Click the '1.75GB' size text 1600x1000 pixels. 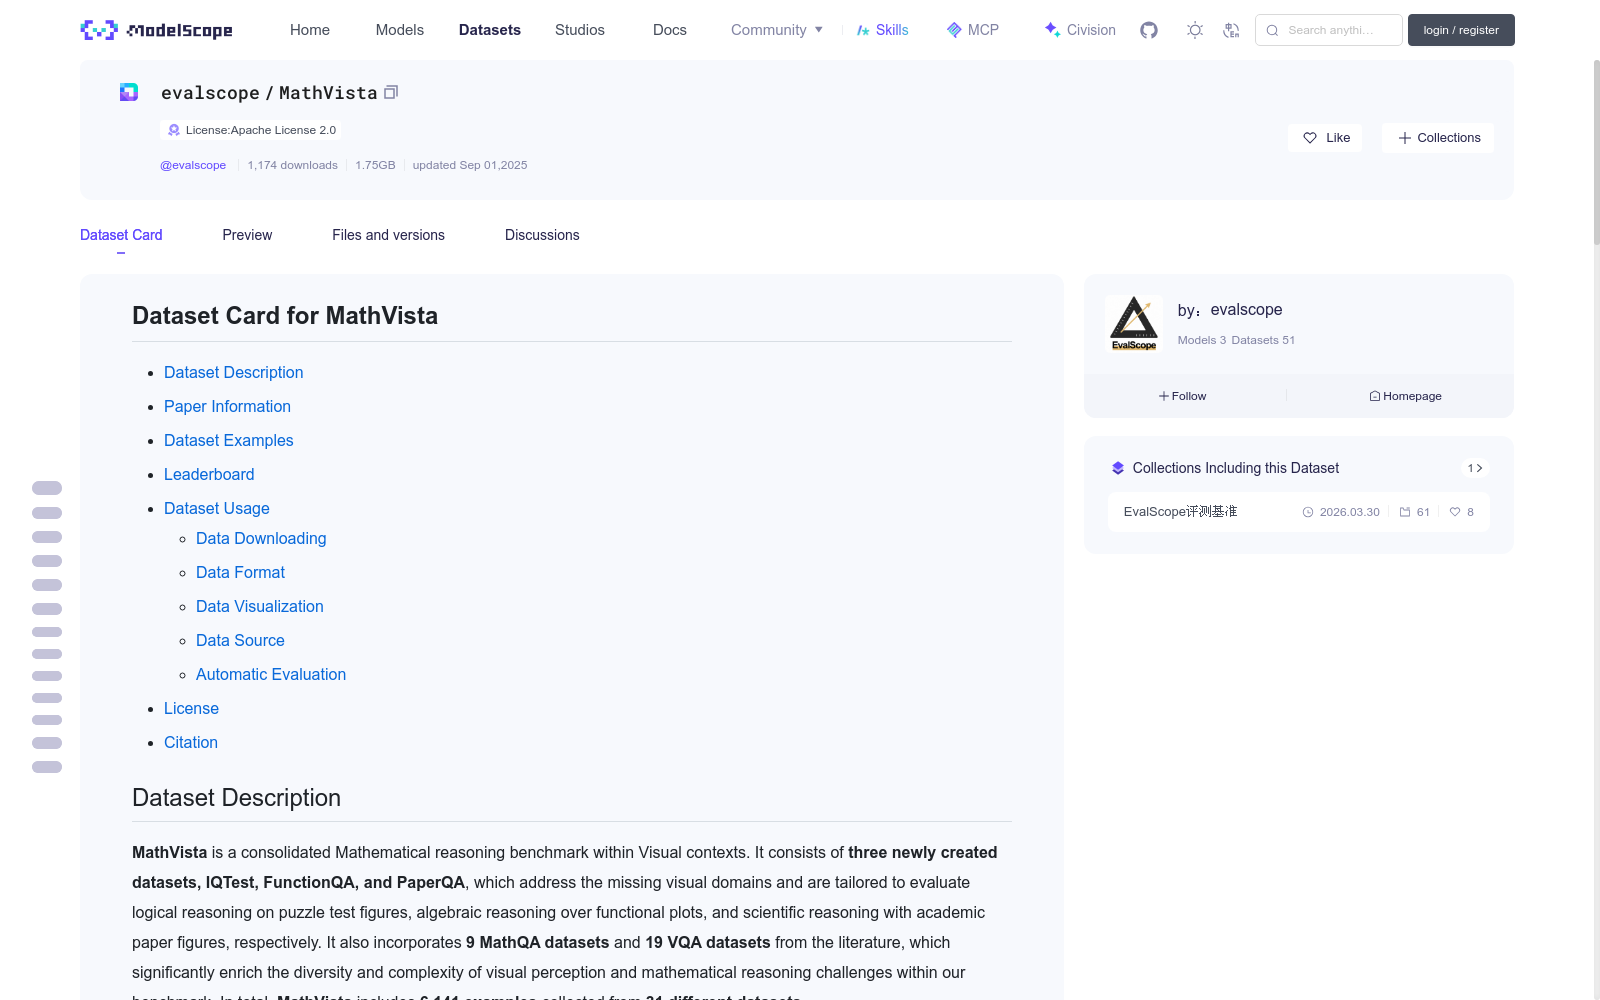click(375, 165)
